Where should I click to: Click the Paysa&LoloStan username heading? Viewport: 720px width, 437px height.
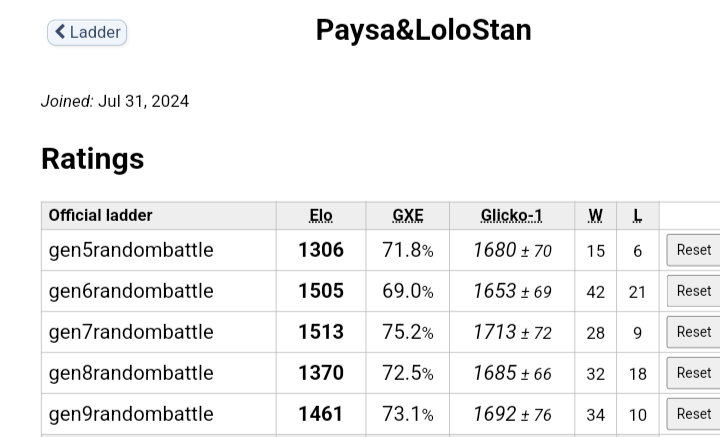pos(423,30)
